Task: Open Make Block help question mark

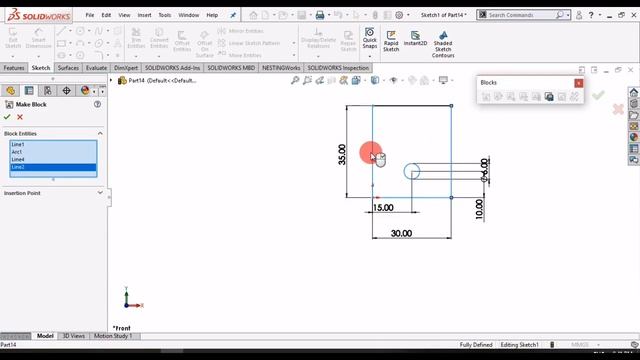Action: [x=97, y=104]
